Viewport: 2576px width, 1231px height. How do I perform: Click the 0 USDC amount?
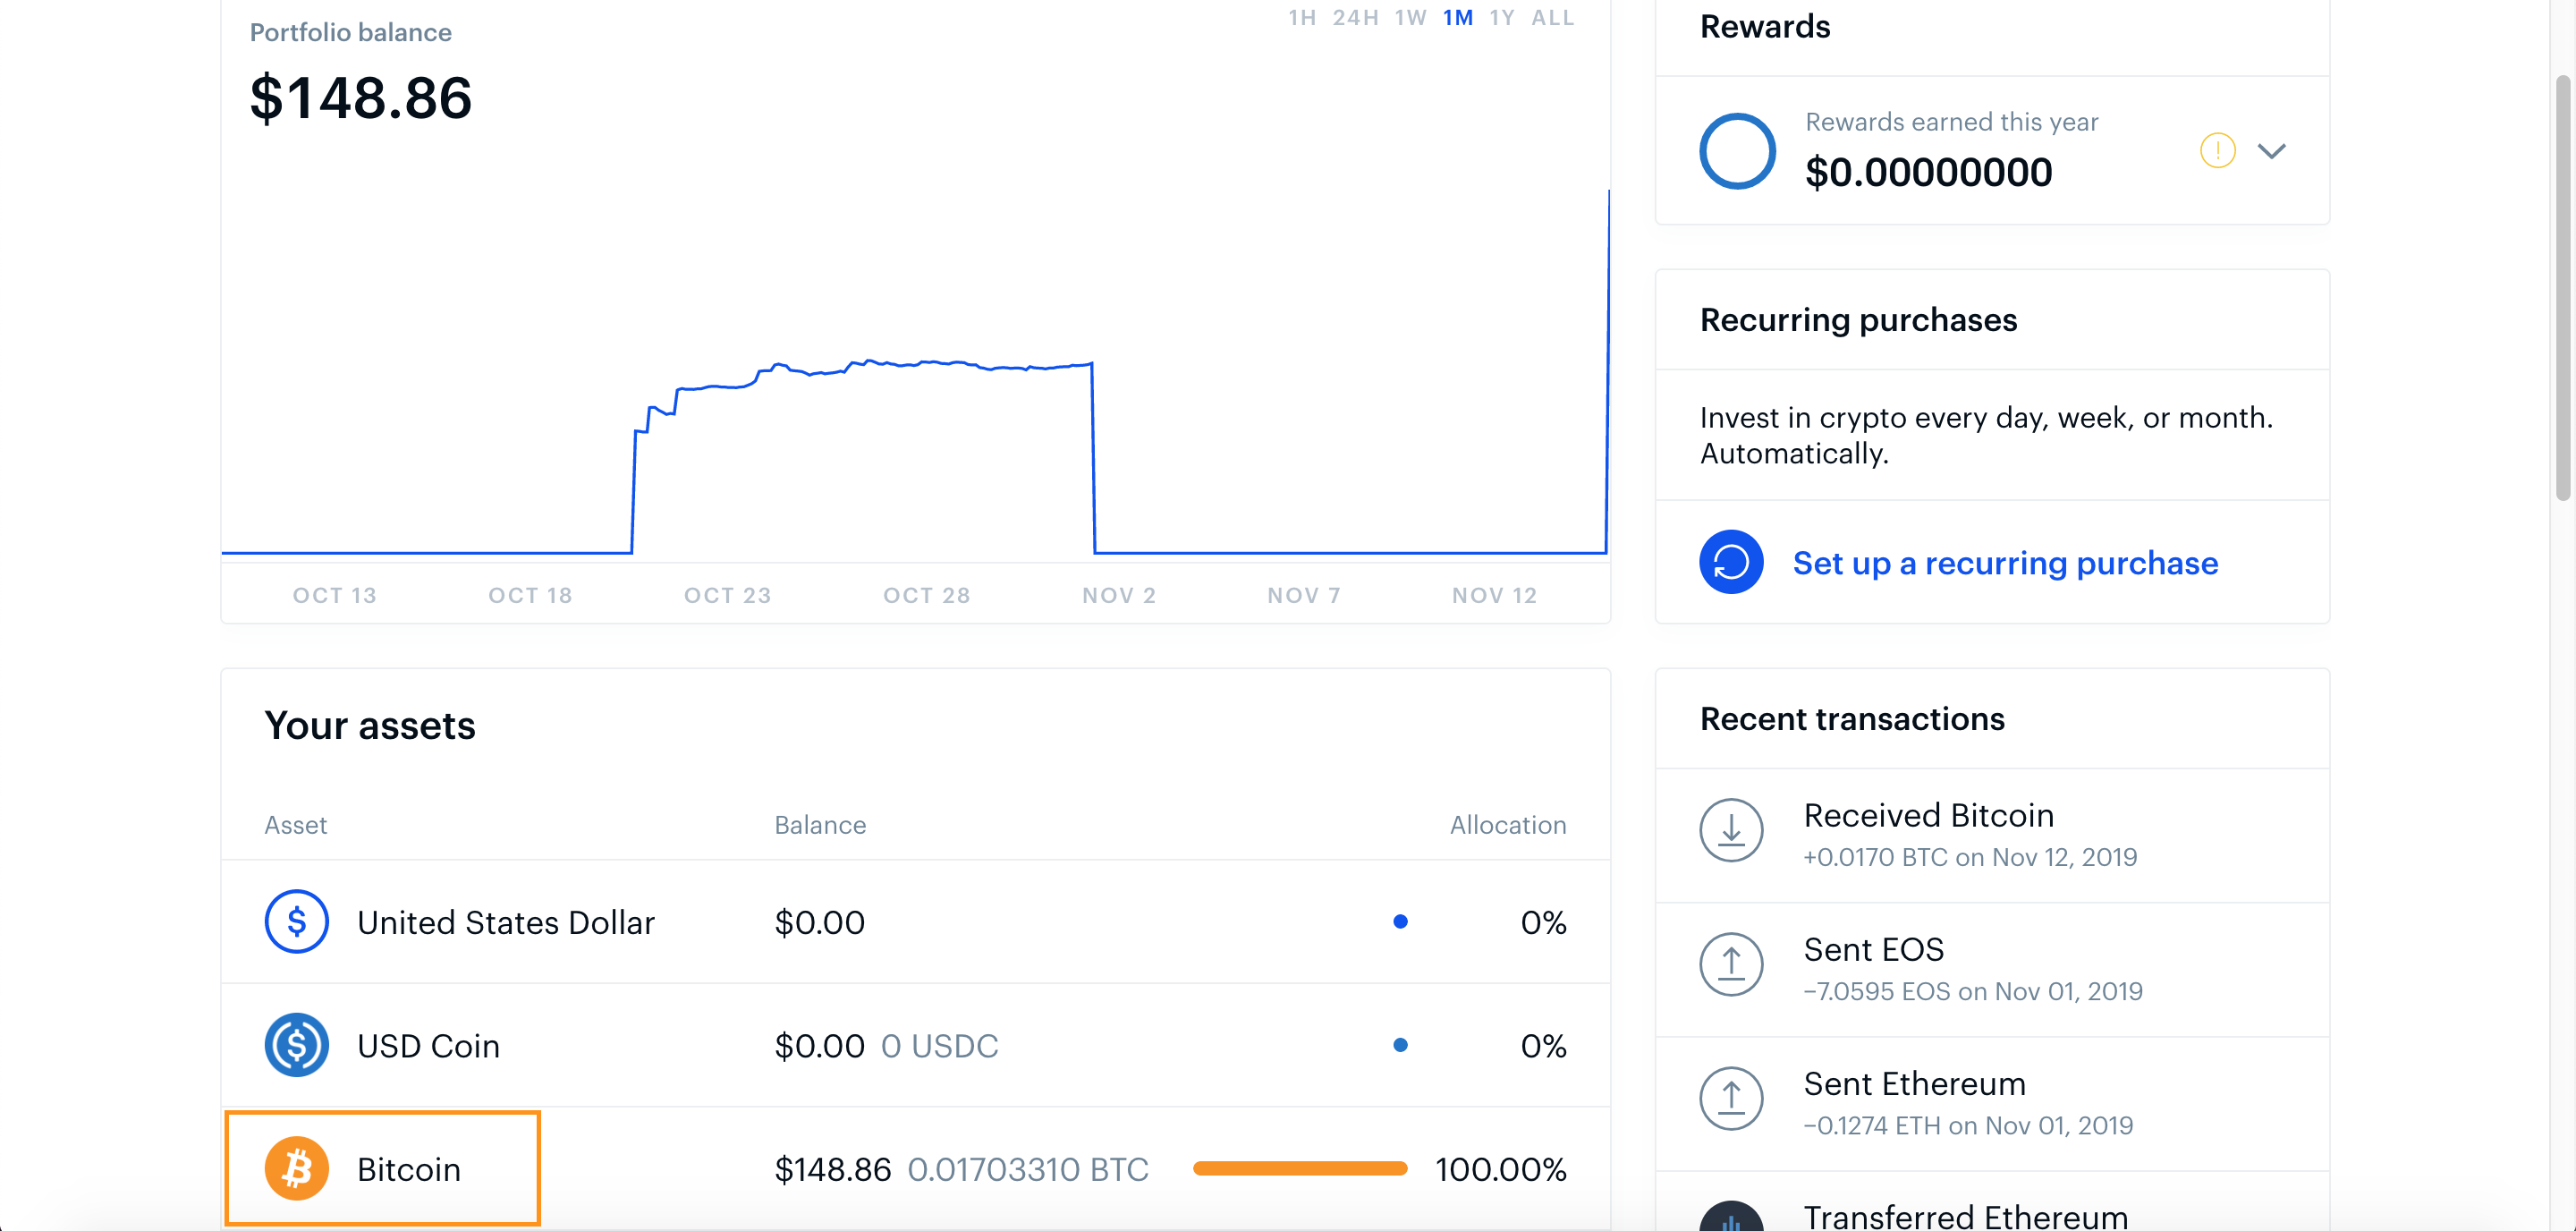pyautogui.click(x=939, y=1046)
